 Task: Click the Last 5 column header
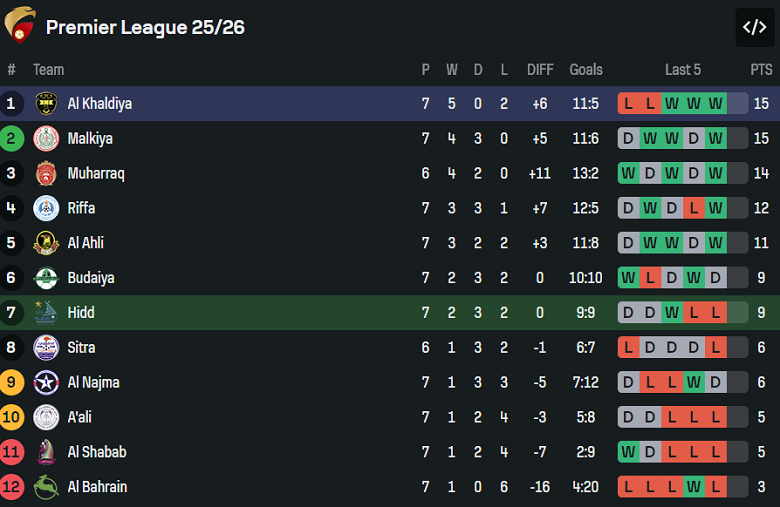click(x=683, y=70)
